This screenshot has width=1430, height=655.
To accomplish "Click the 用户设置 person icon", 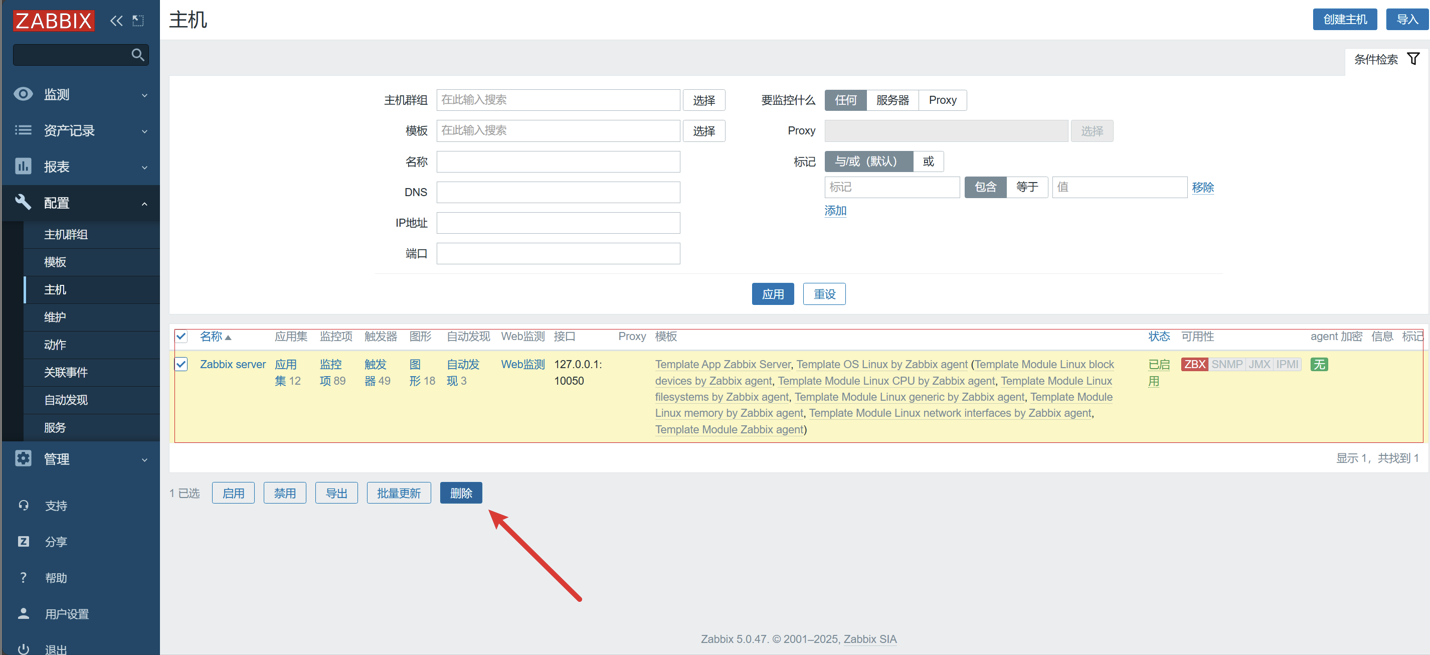I will click(24, 613).
